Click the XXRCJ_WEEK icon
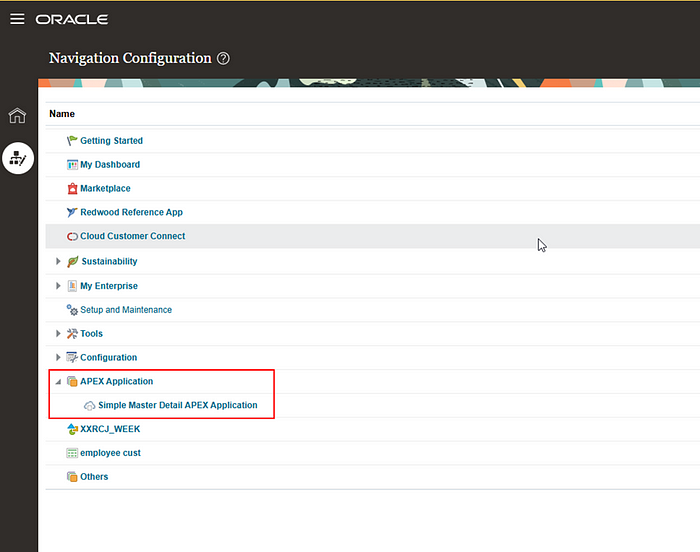The height and width of the screenshot is (552, 700). [72, 429]
